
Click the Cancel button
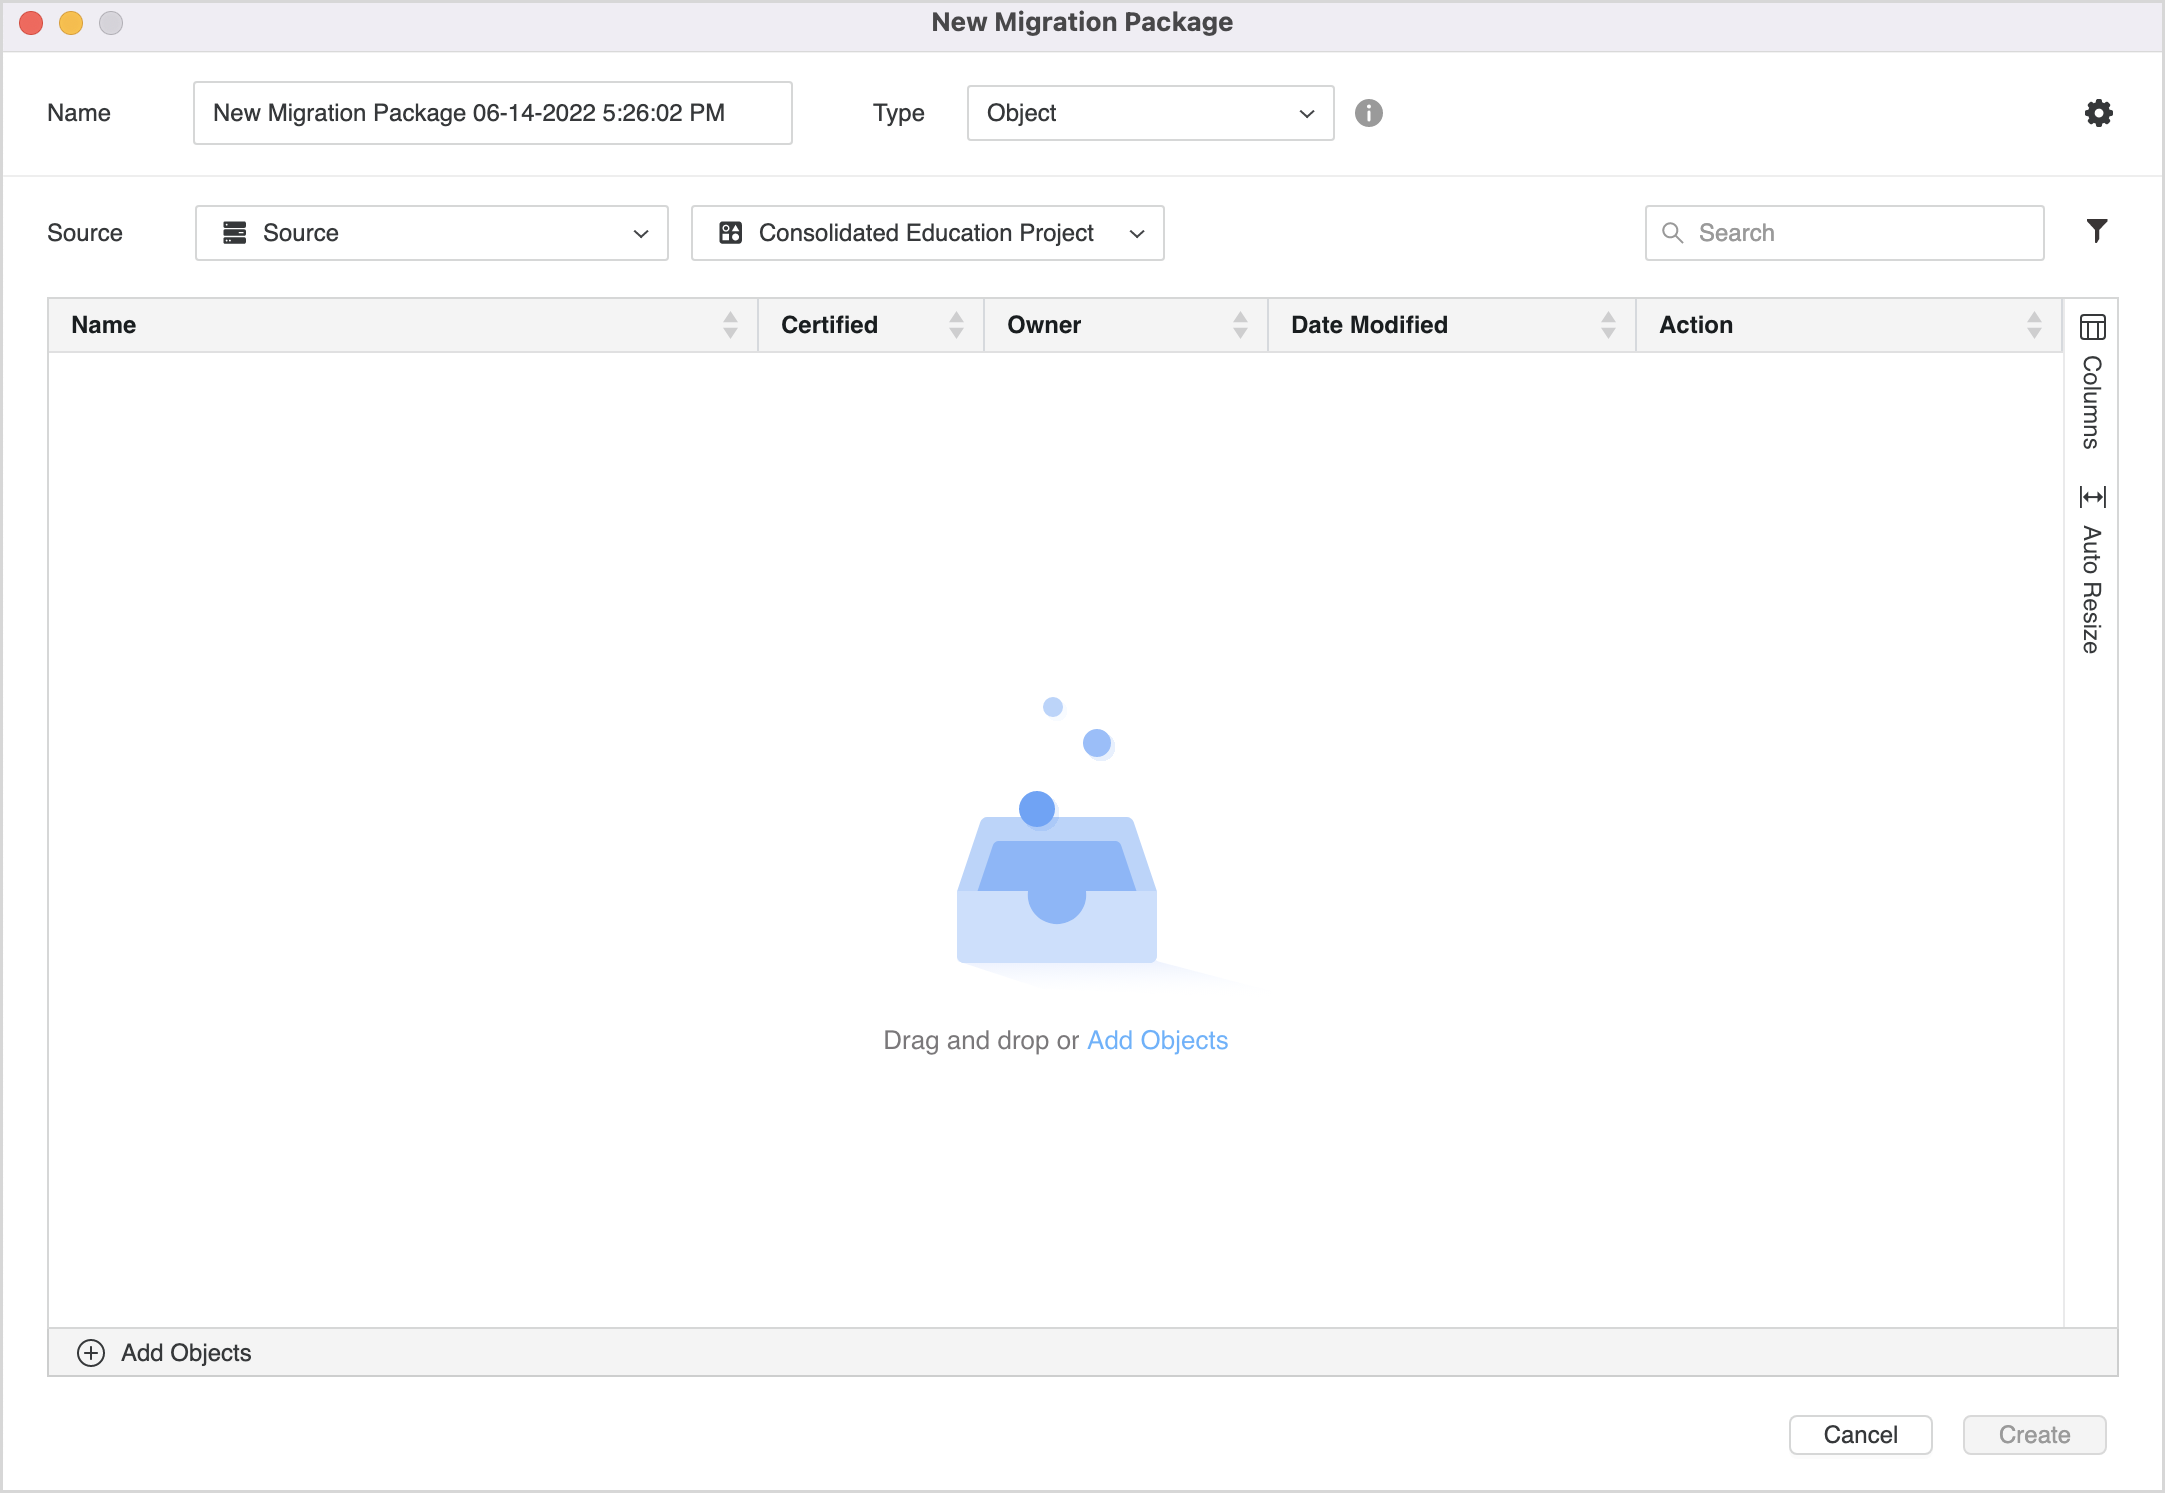[x=1860, y=1435]
